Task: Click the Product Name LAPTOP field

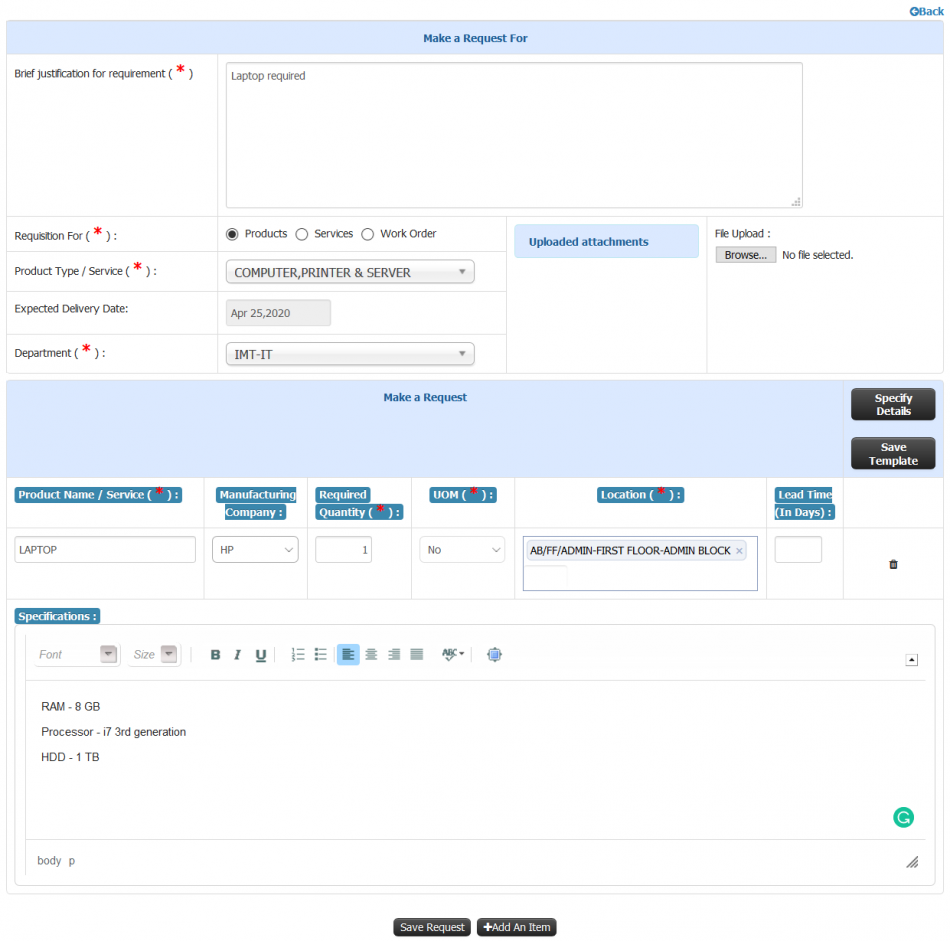Action: [x=105, y=550]
